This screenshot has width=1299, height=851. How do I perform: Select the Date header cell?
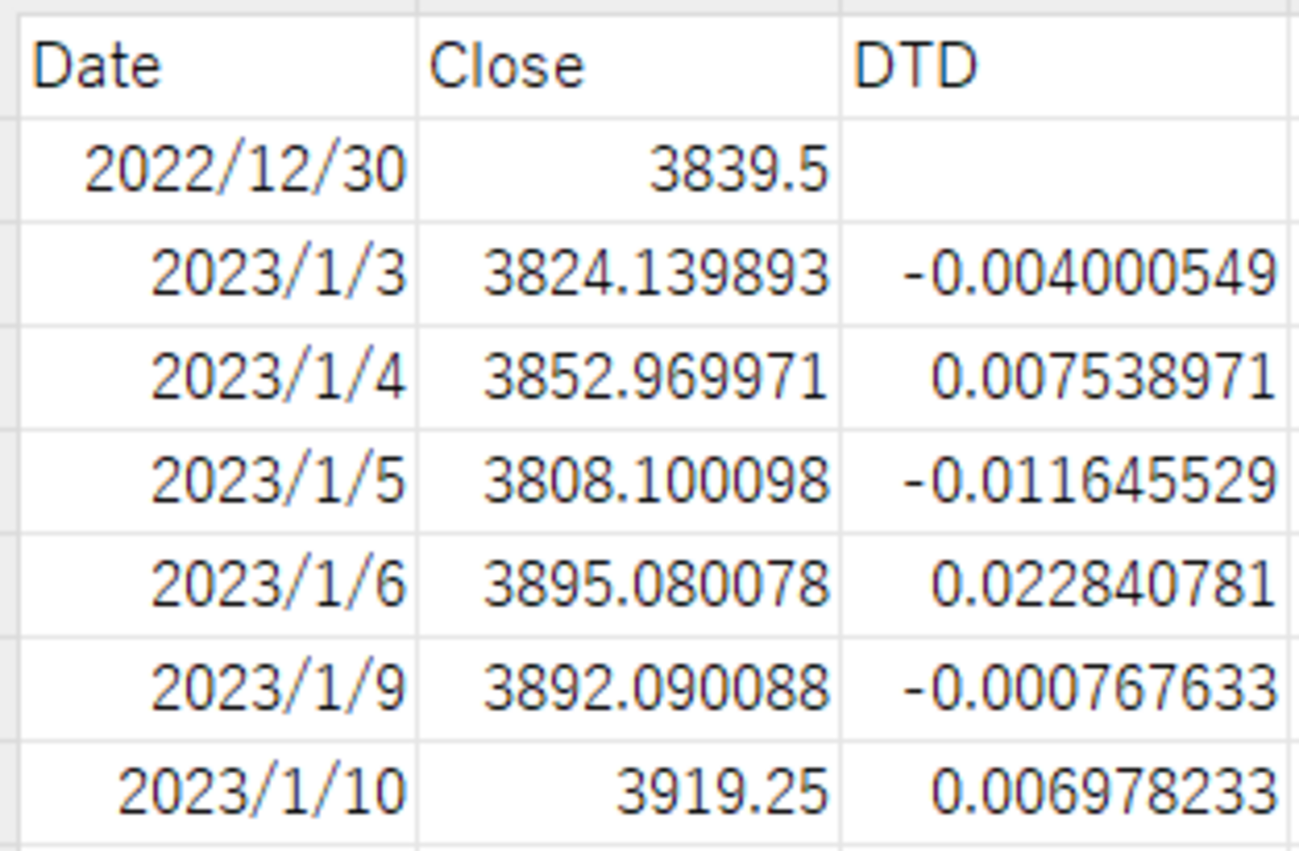point(218,66)
